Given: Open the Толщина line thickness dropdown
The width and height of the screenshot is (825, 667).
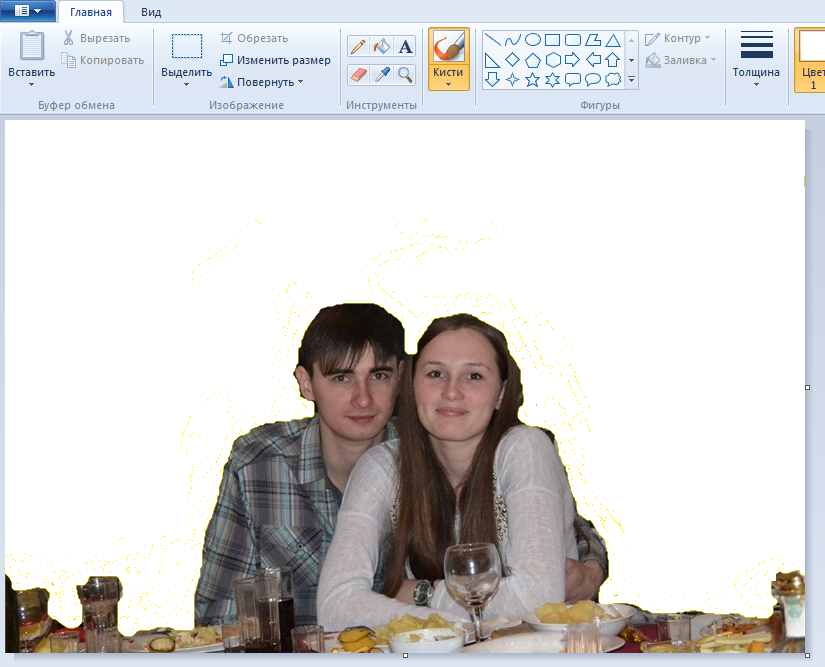Looking at the screenshot, I should (756, 58).
